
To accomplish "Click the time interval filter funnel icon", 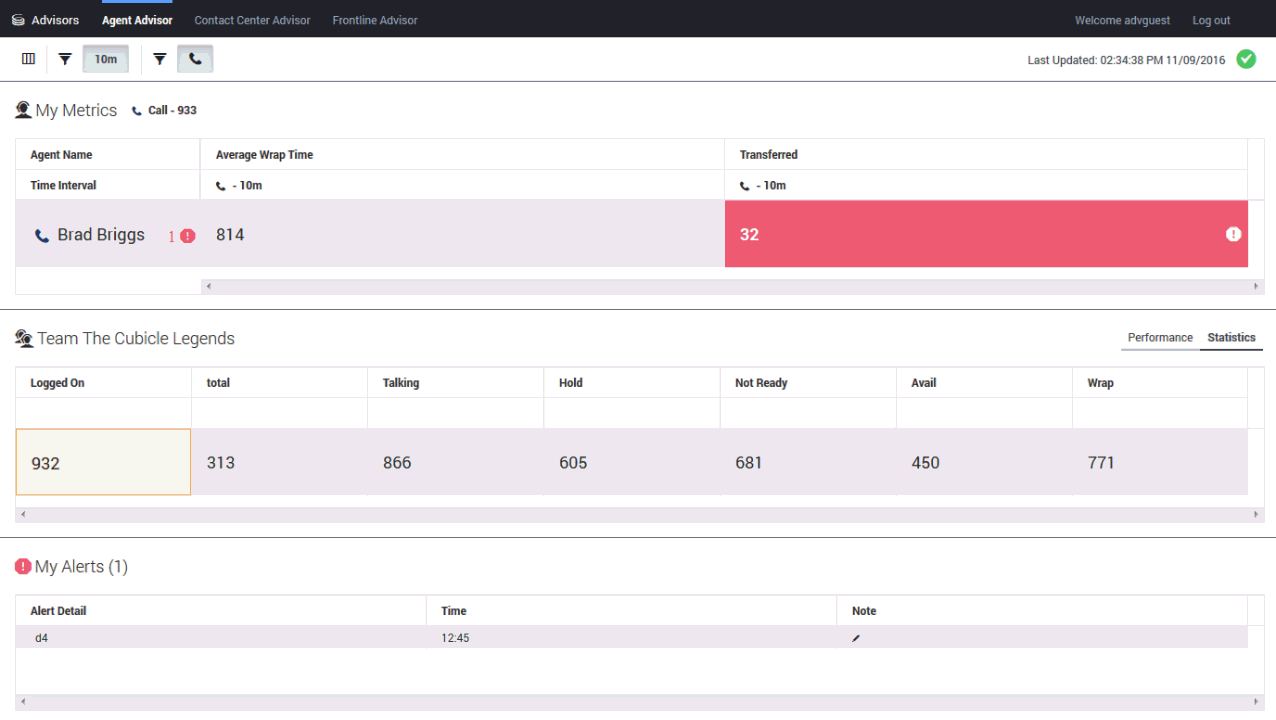I will tap(65, 59).
